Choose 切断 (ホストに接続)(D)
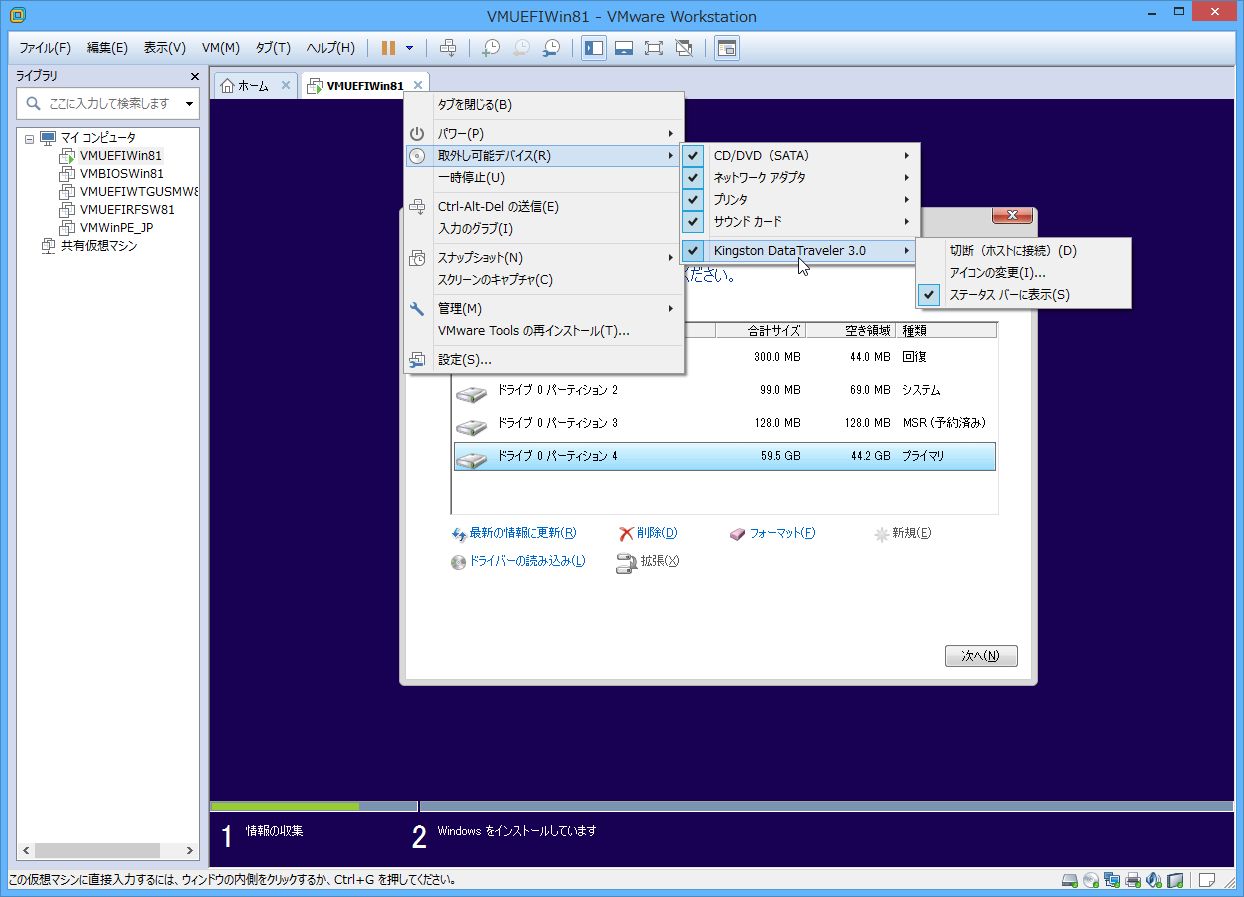 pos(1024,250)
